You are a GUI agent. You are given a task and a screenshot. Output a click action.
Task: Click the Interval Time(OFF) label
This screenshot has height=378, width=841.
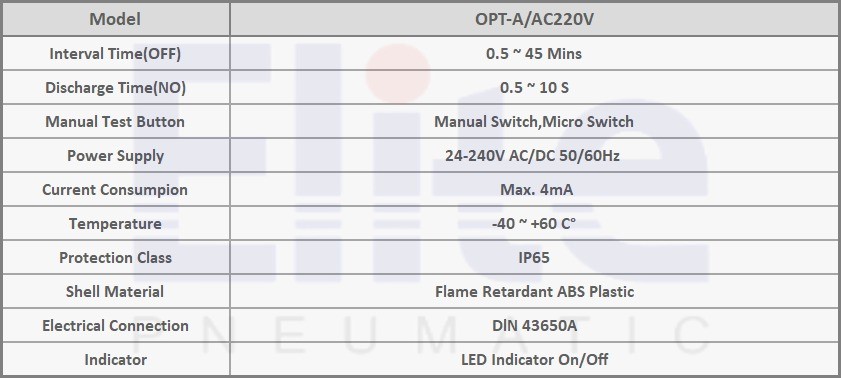[115, 54]
